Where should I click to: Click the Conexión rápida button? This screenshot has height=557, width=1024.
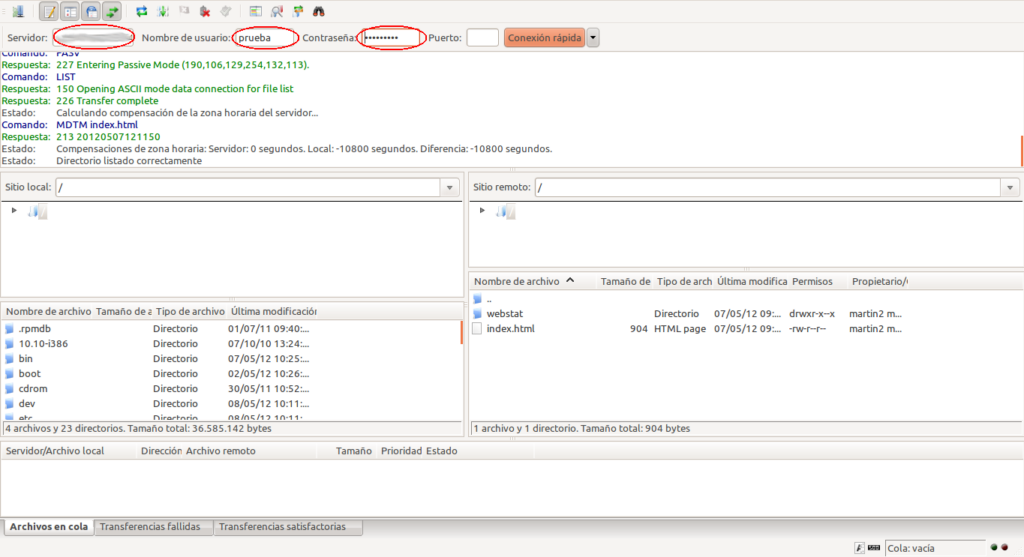click(x=544, y=38)
